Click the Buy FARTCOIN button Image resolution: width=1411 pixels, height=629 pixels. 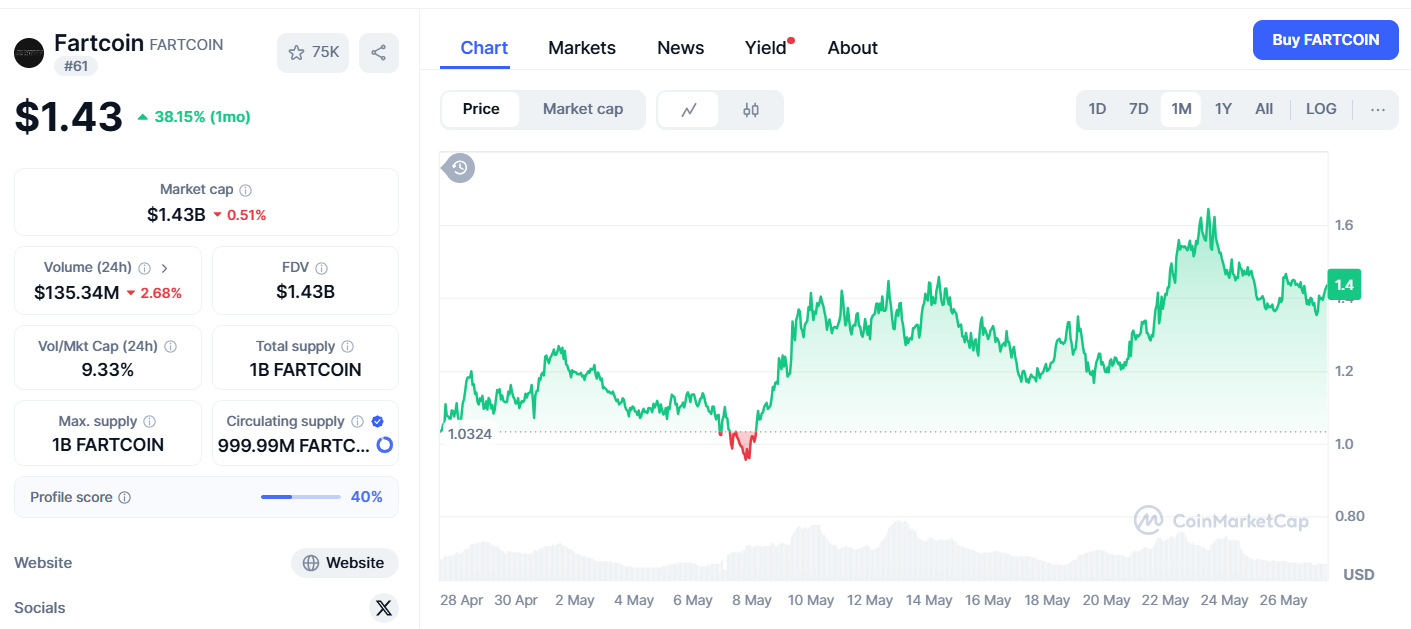(x=1325, y=39)
